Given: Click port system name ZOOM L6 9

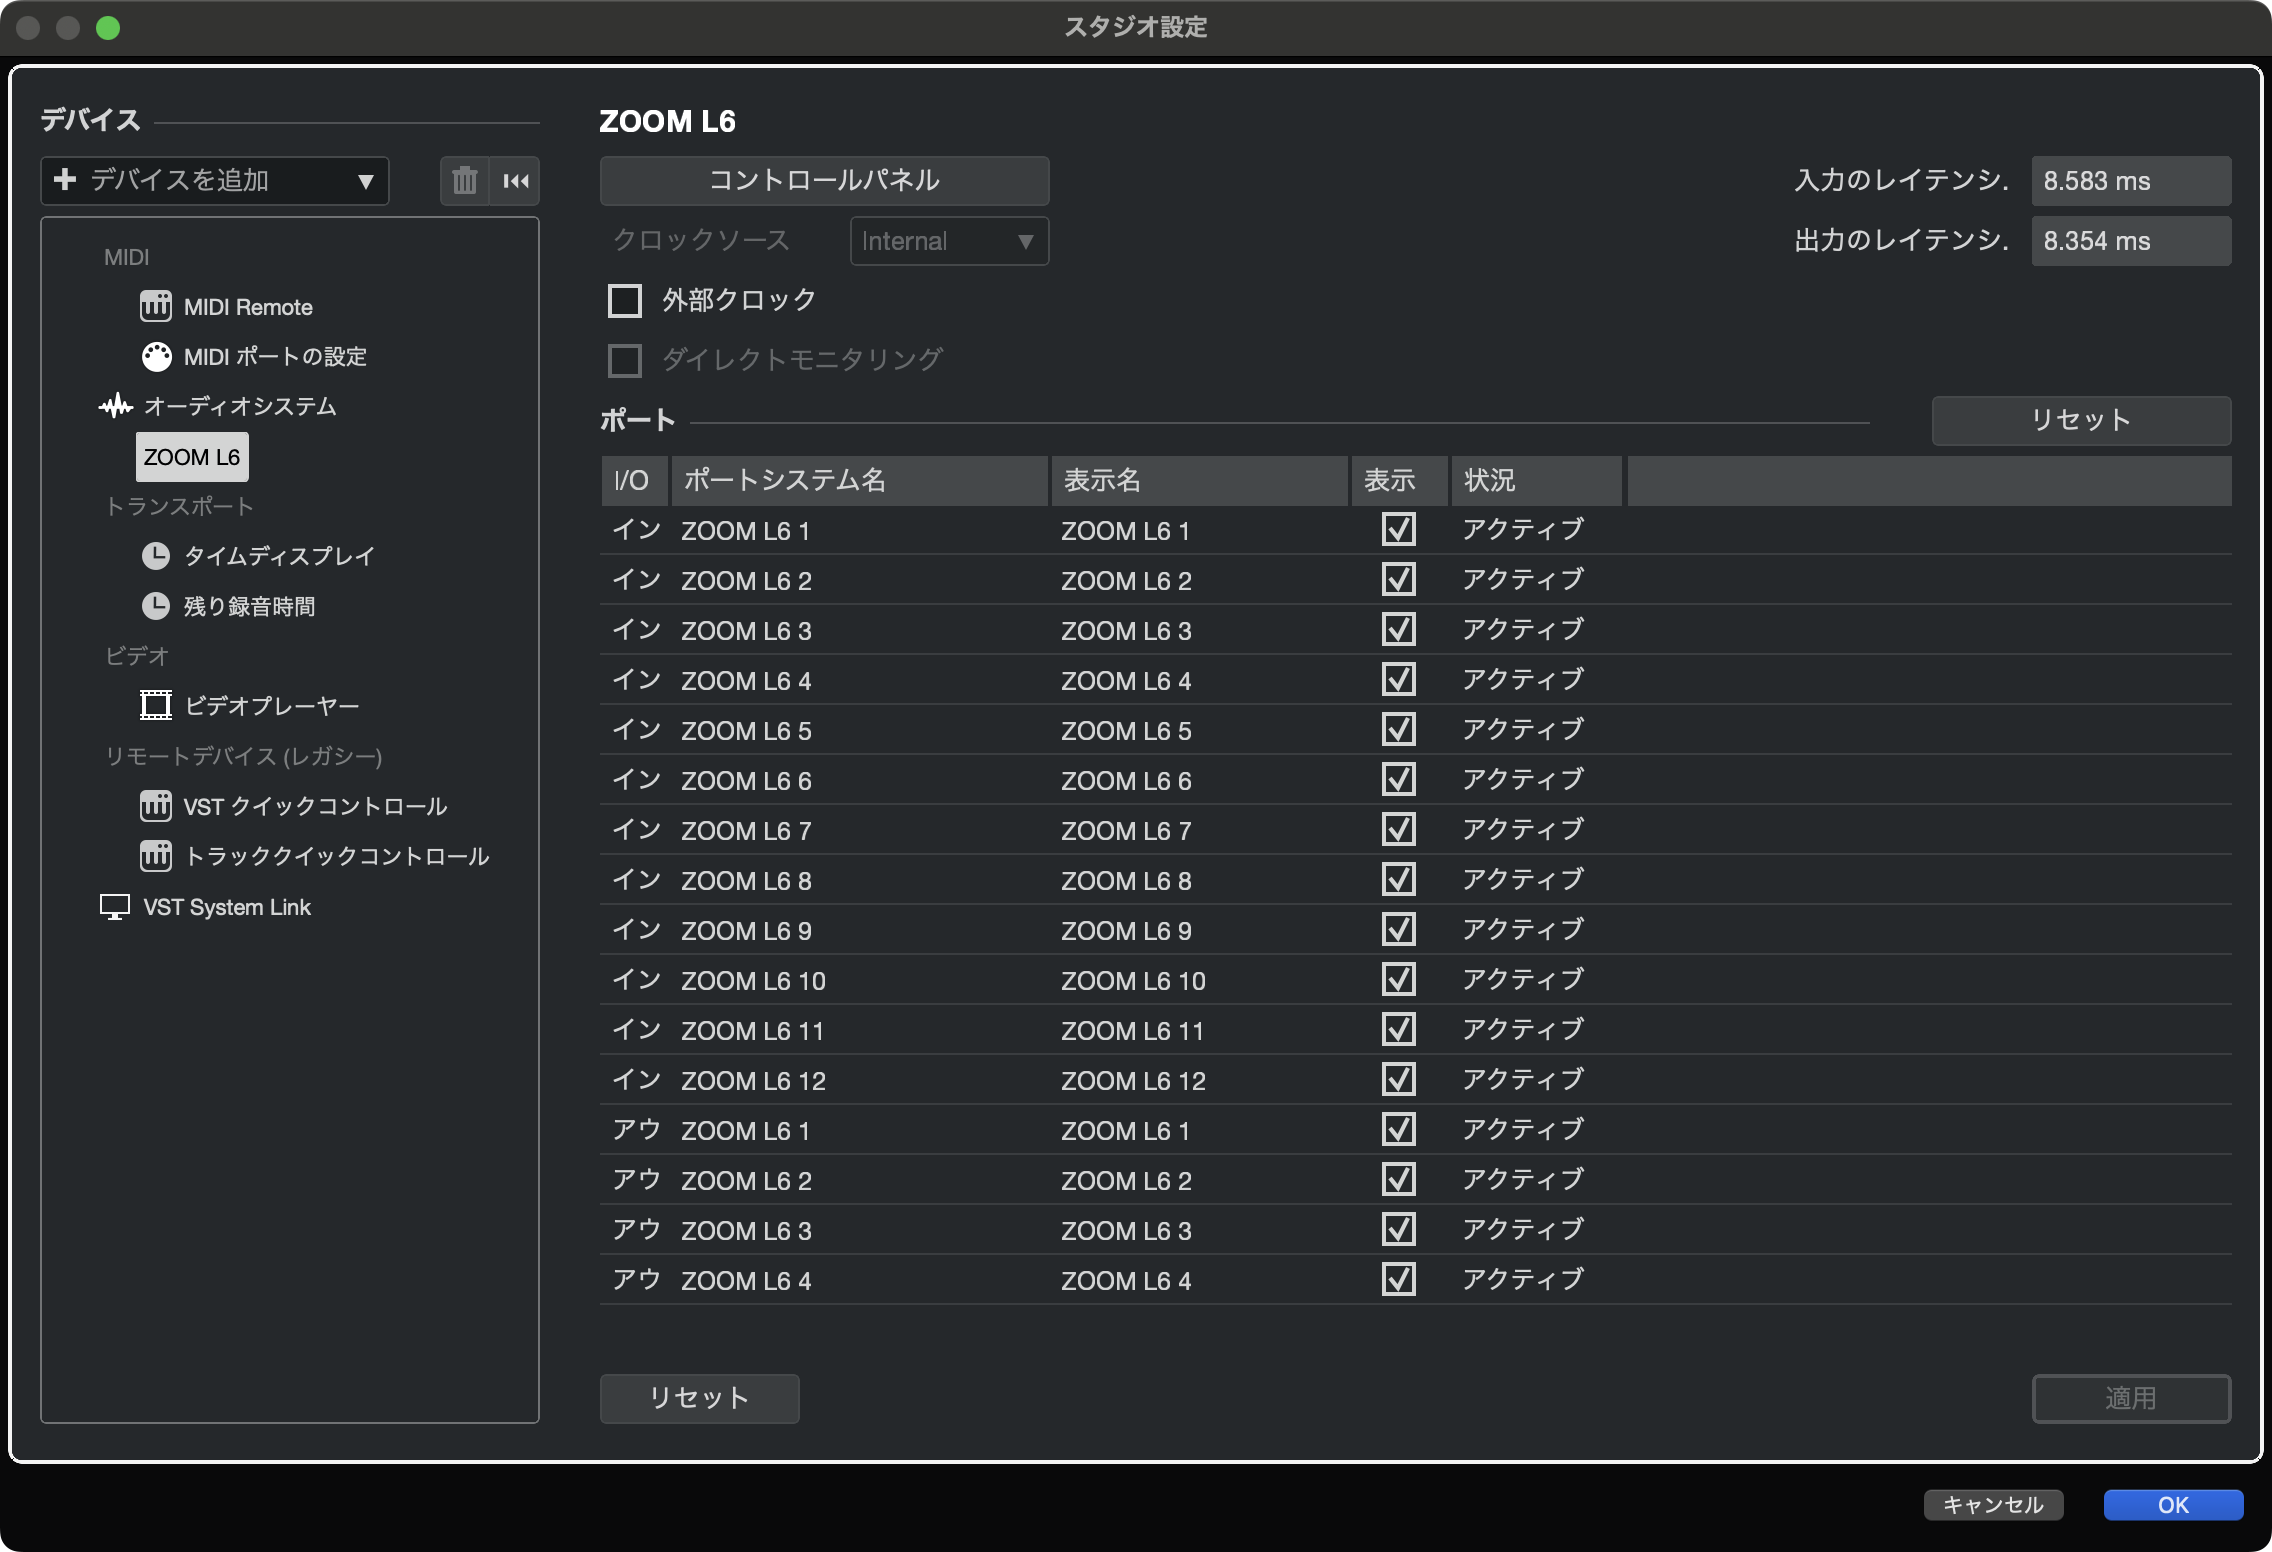Looking at the screenshot, I should pos(746,931).
